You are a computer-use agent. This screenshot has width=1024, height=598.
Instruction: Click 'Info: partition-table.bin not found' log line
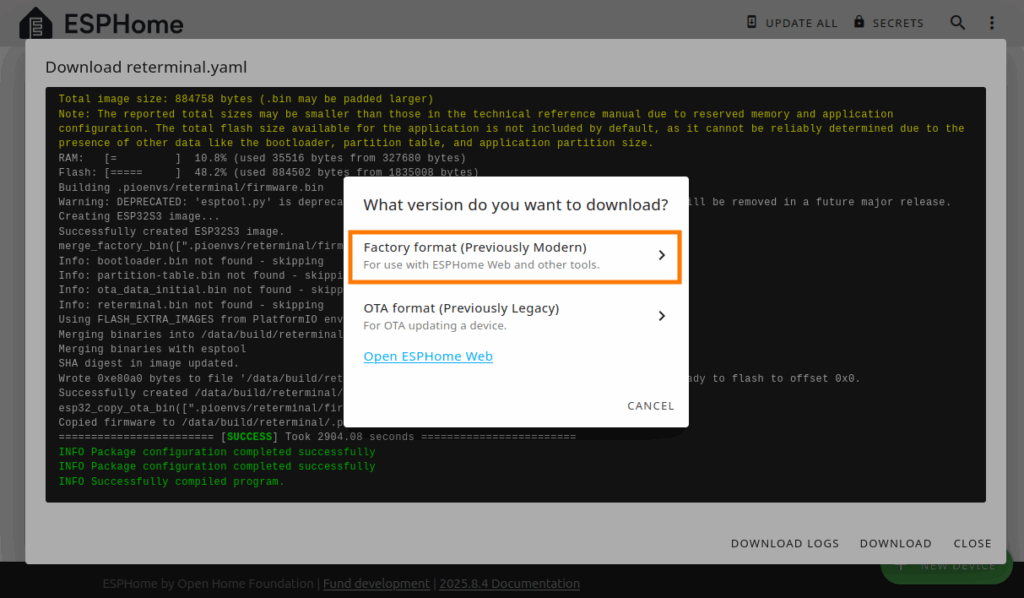click(201, 275)
